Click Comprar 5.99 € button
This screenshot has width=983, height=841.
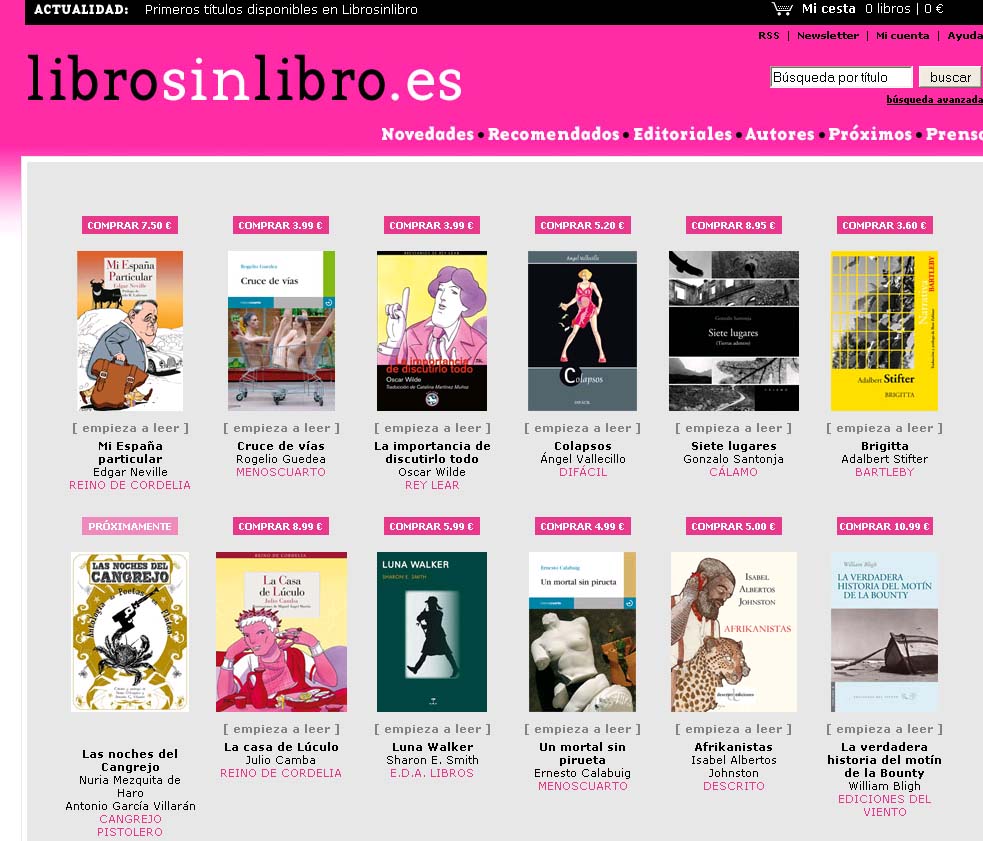pos(432,526)
